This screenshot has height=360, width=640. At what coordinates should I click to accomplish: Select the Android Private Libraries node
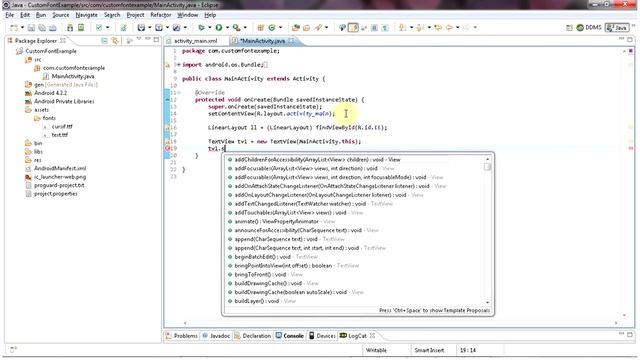coord(64,101)
